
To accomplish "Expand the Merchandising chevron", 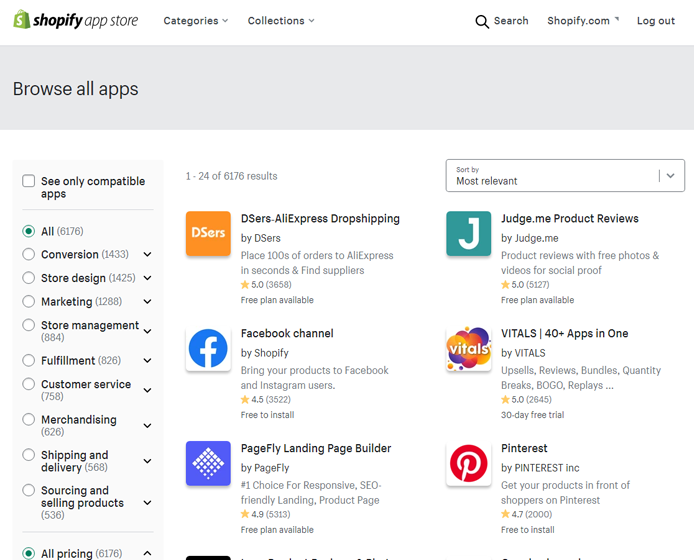I will 147,425.
